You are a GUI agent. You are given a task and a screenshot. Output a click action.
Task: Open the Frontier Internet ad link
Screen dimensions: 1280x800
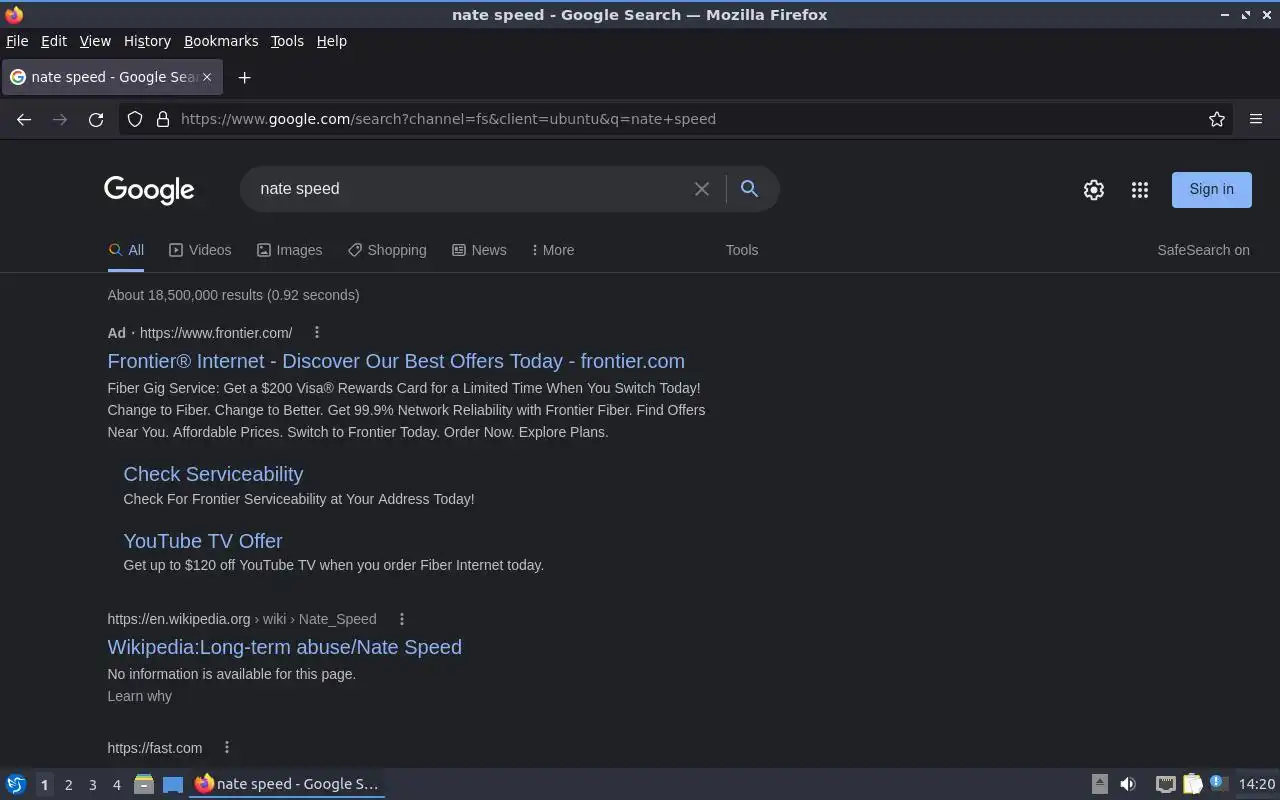pos(396,361)
